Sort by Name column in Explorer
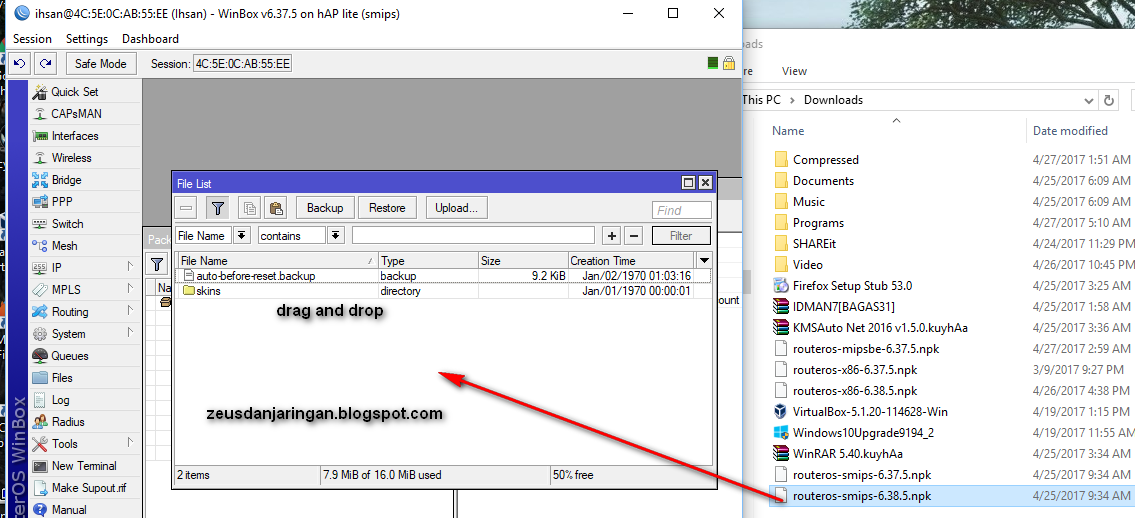 coord(788,131)
